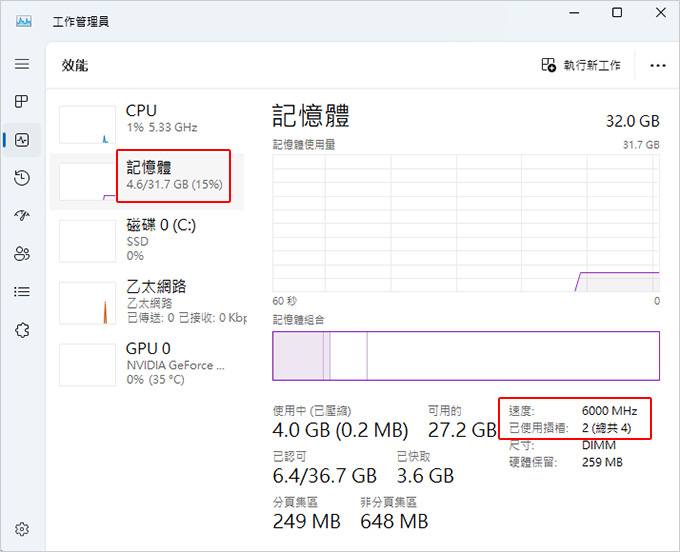Click the CPU mini graph thumbnail

[88, 124]
